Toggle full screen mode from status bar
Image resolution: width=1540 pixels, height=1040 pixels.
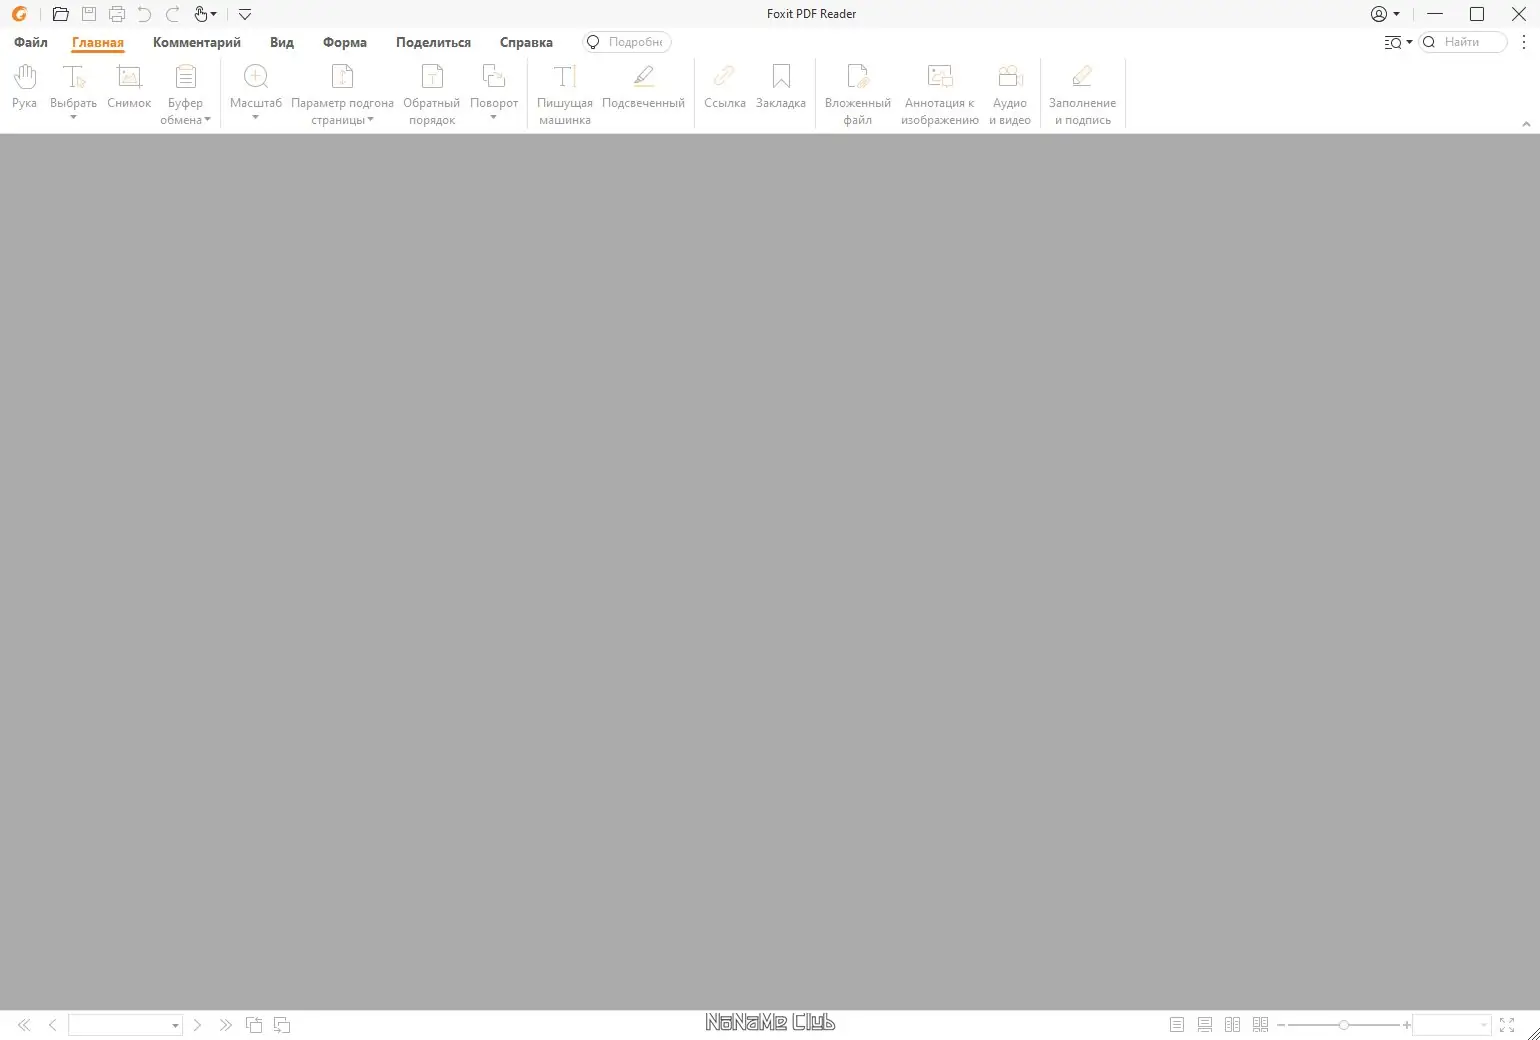point(1507,1024)
